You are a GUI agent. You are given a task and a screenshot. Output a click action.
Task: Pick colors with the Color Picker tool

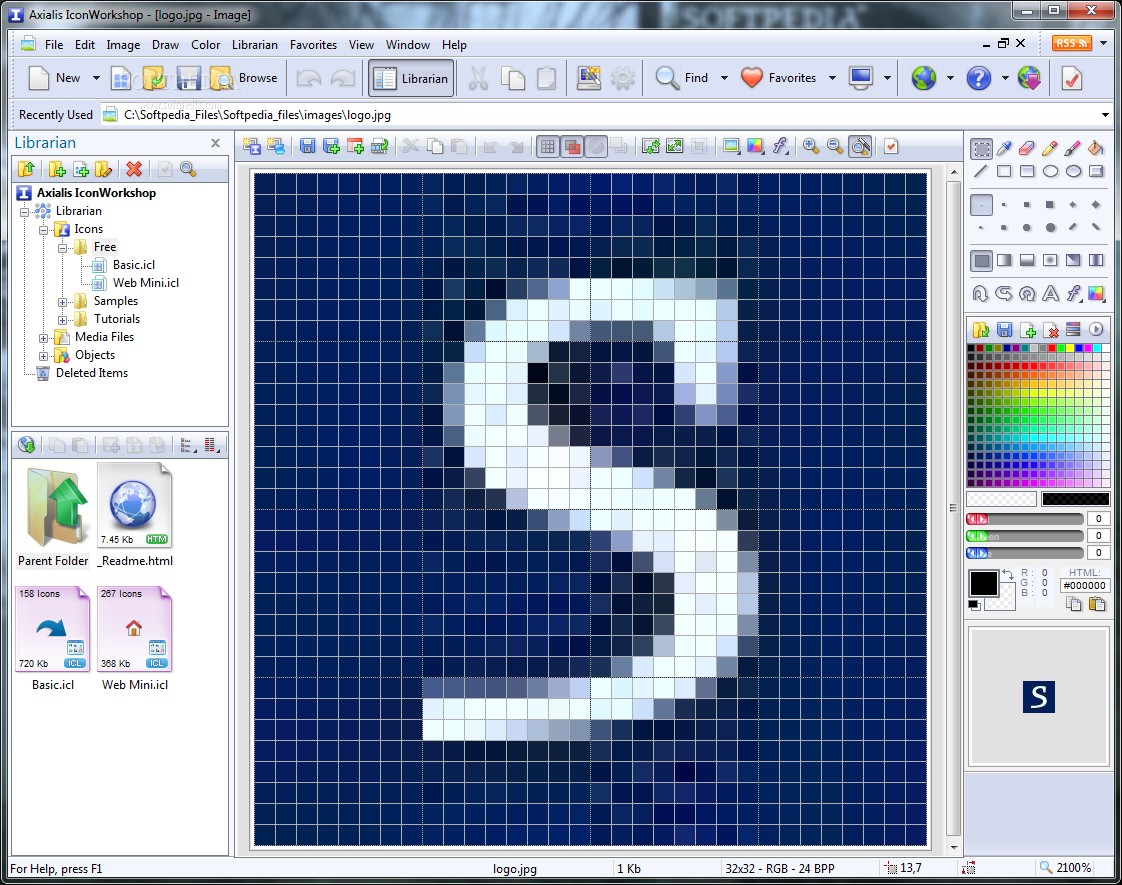[1003, 148]
